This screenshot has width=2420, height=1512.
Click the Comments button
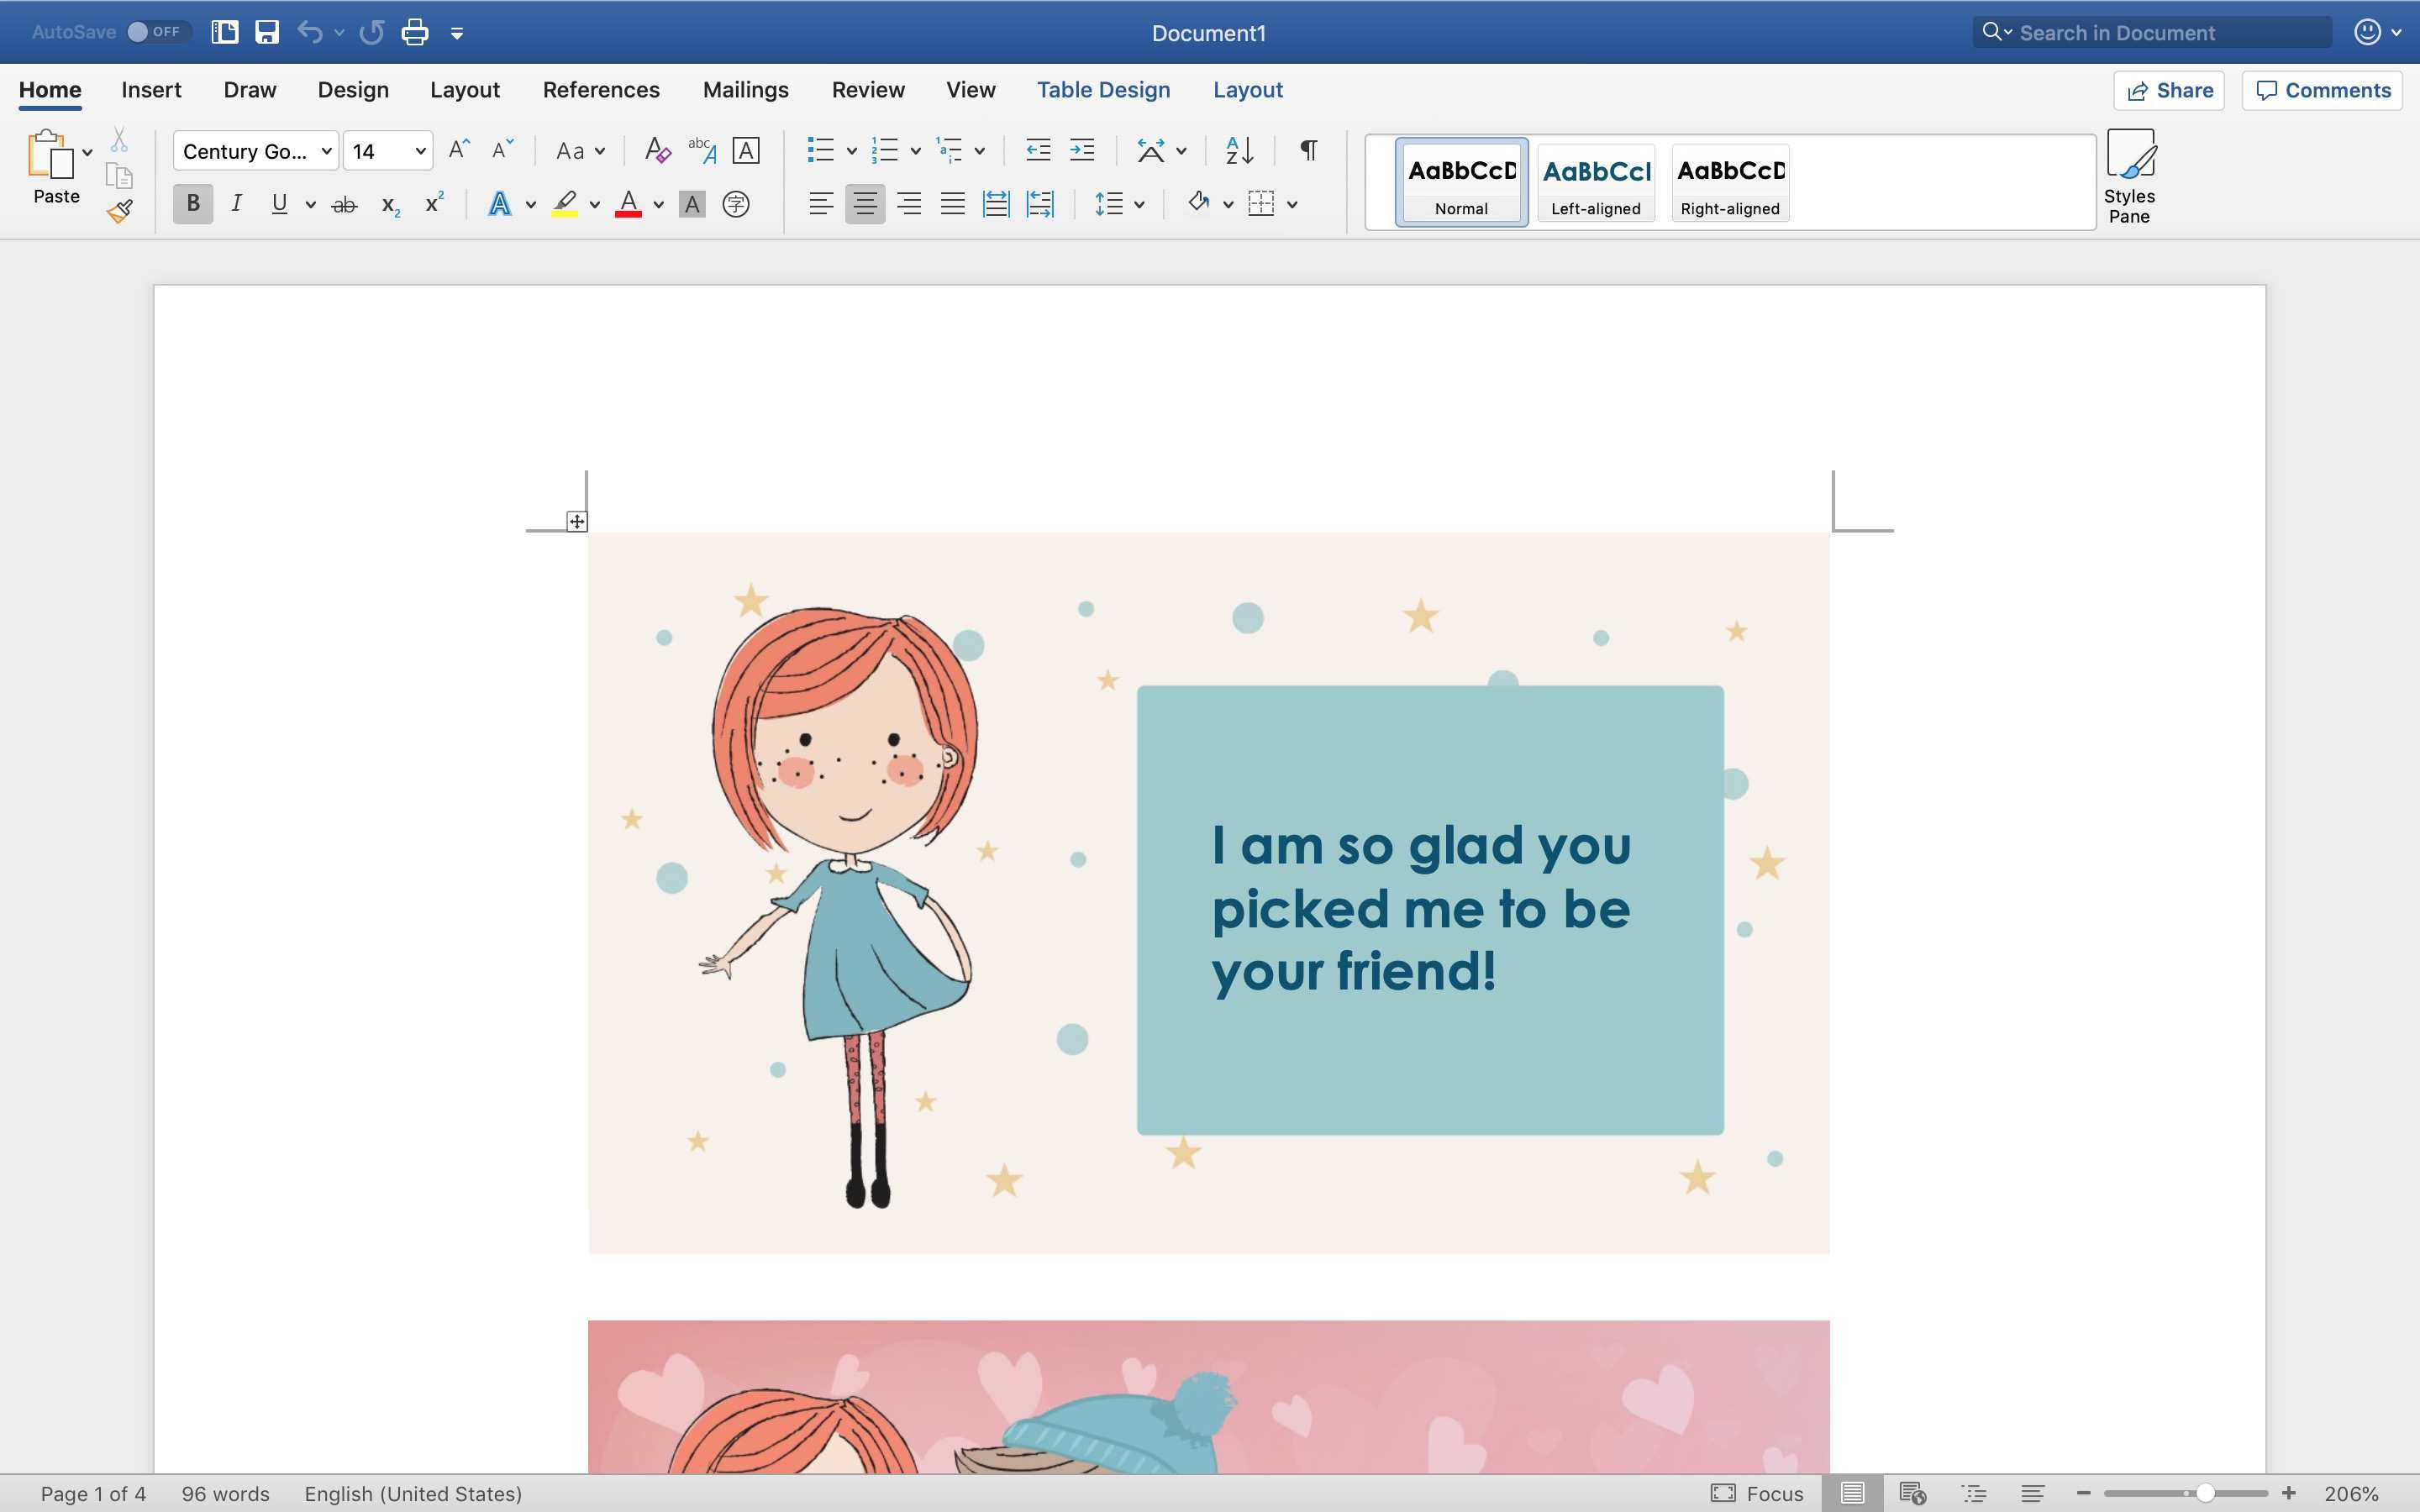tap(2323, 89)
